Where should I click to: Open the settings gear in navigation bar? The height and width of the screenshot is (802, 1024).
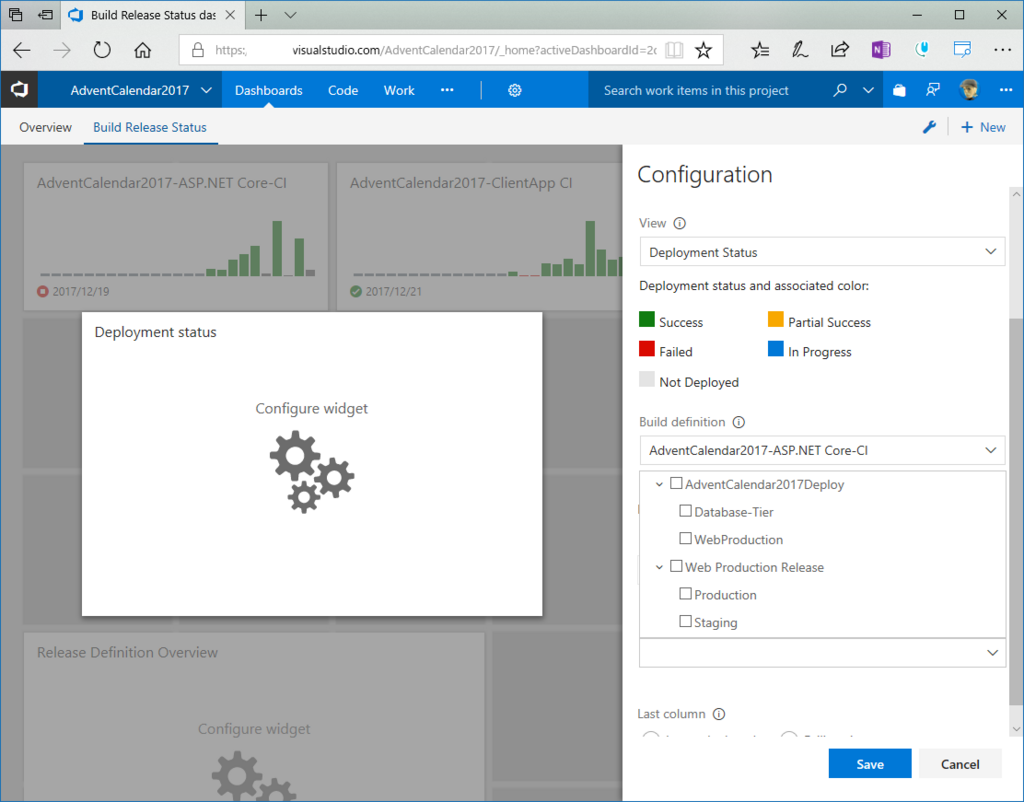(515, 90)
